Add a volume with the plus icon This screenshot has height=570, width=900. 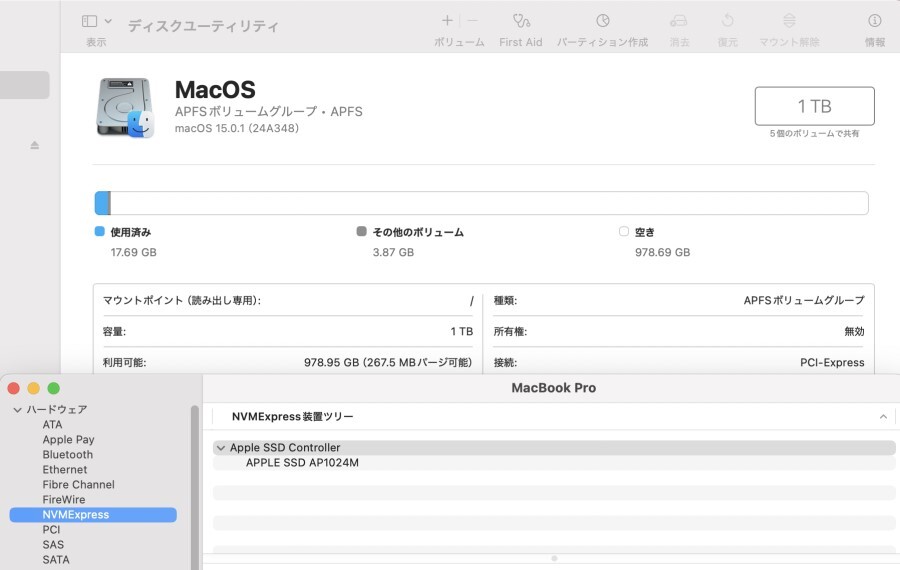pos(447,21)
